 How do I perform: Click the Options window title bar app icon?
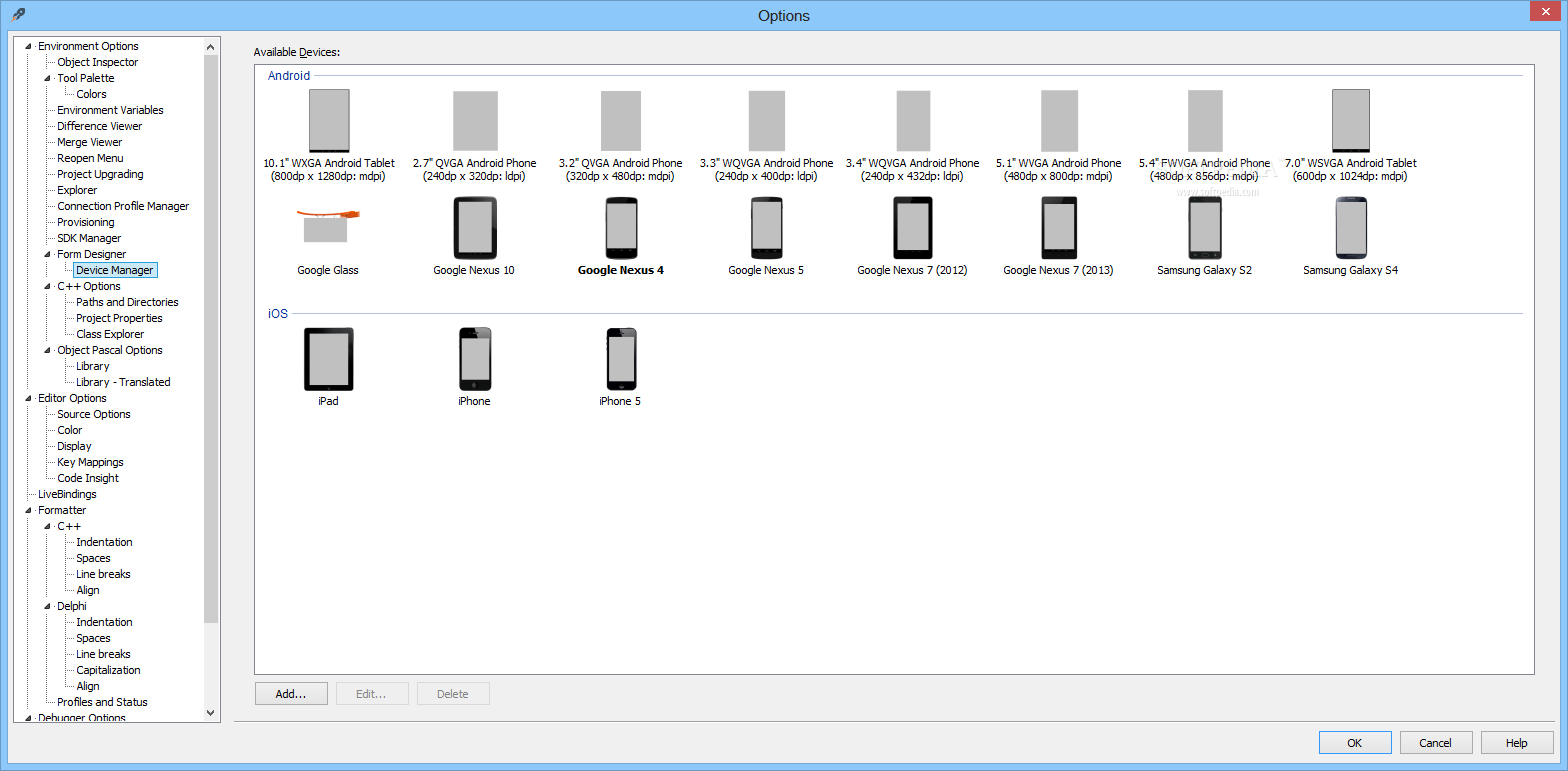click(18, 14)
